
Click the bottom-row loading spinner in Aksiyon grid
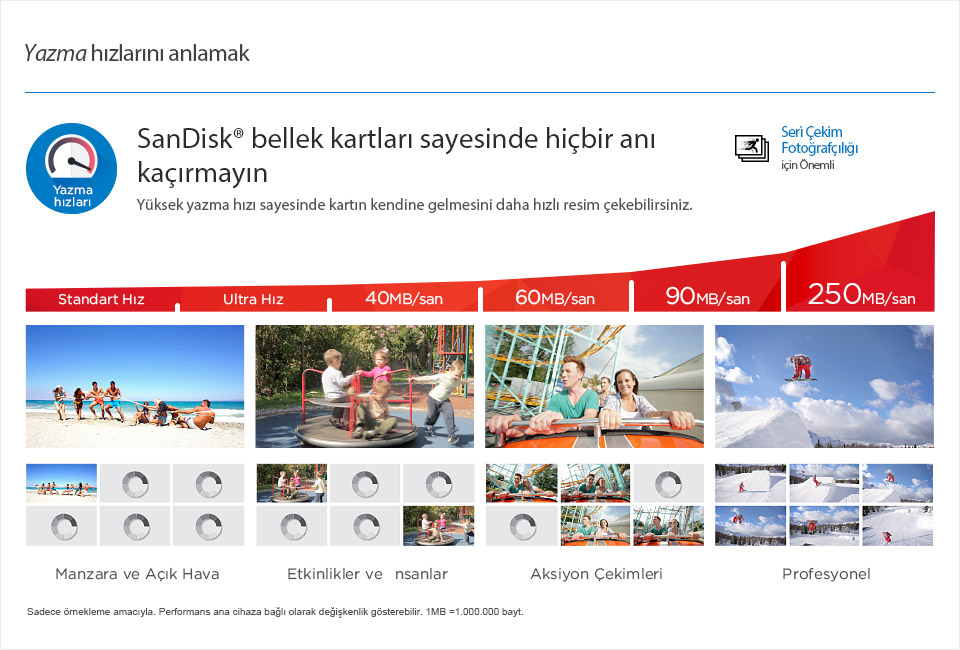click(522, 526)
